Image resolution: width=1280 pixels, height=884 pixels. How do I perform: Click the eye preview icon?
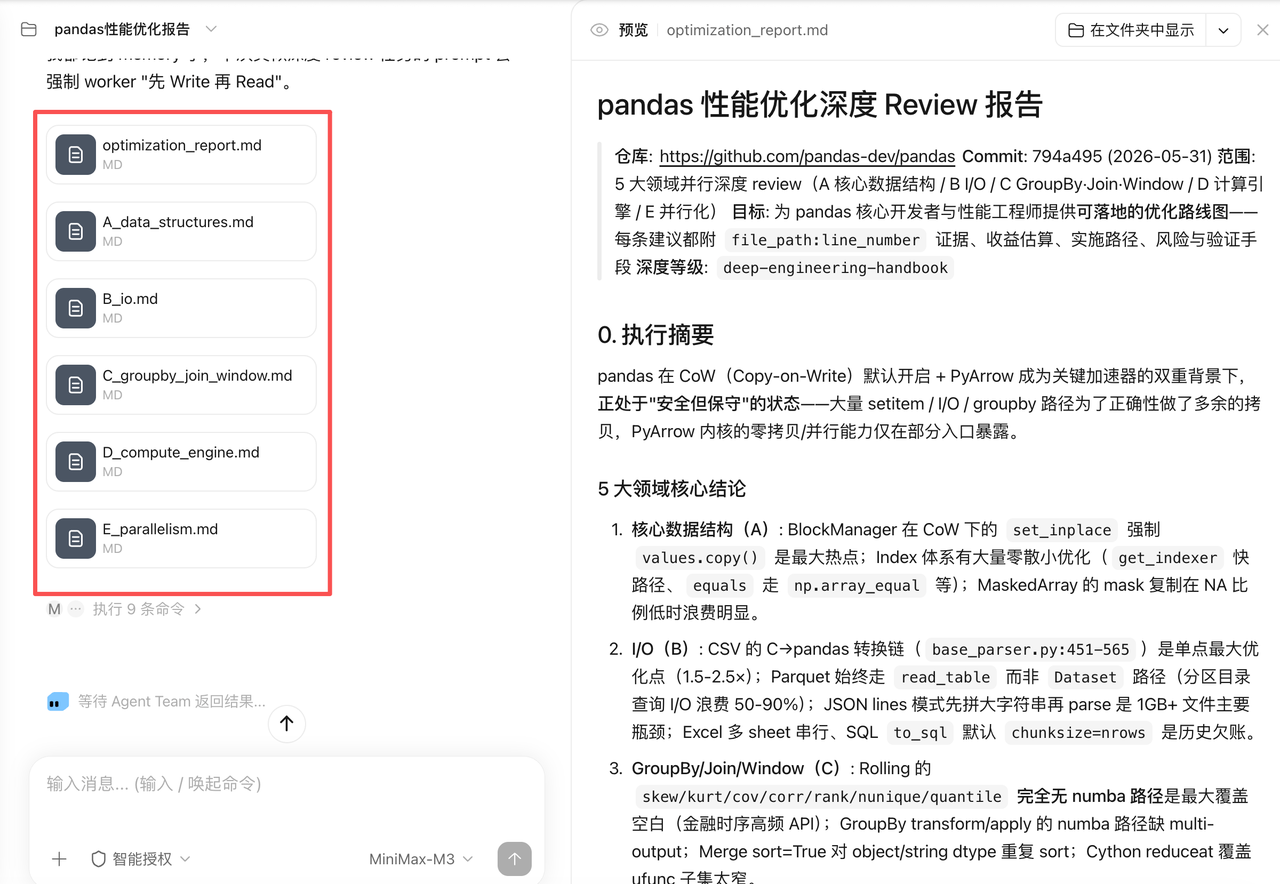600,30
